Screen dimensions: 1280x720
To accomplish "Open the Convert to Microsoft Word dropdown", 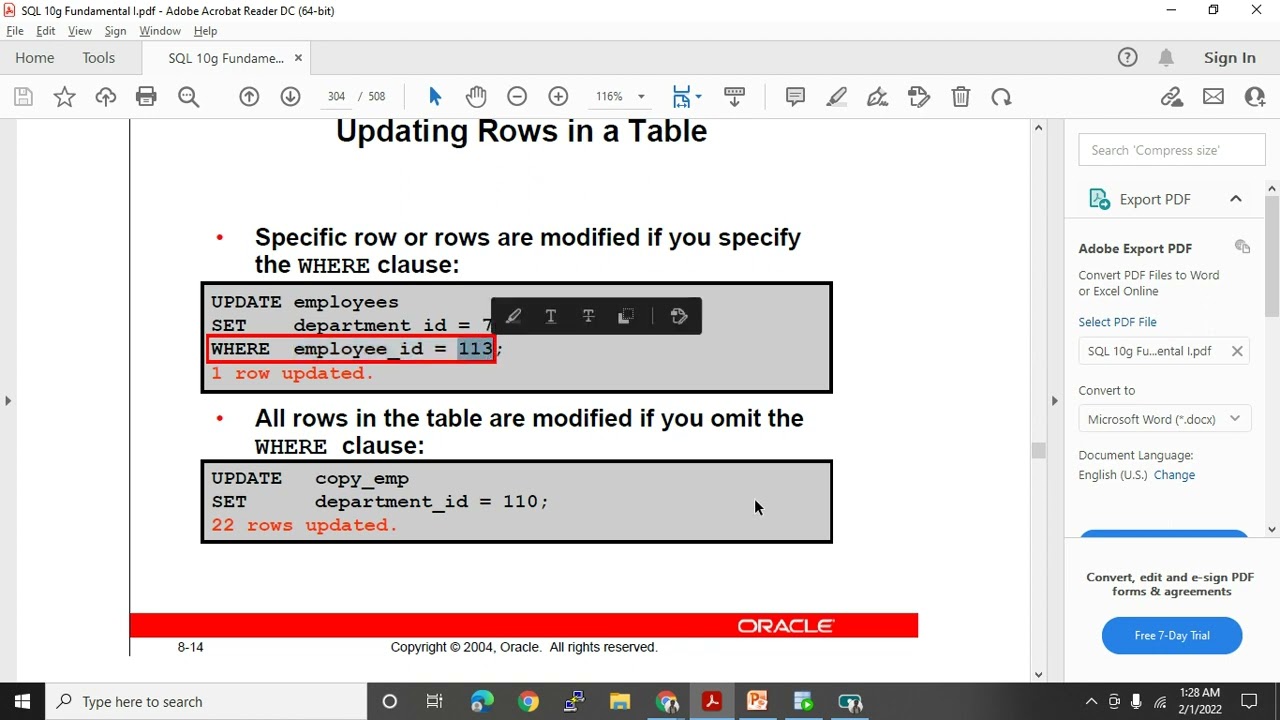I will click(x=1164, y=419).
